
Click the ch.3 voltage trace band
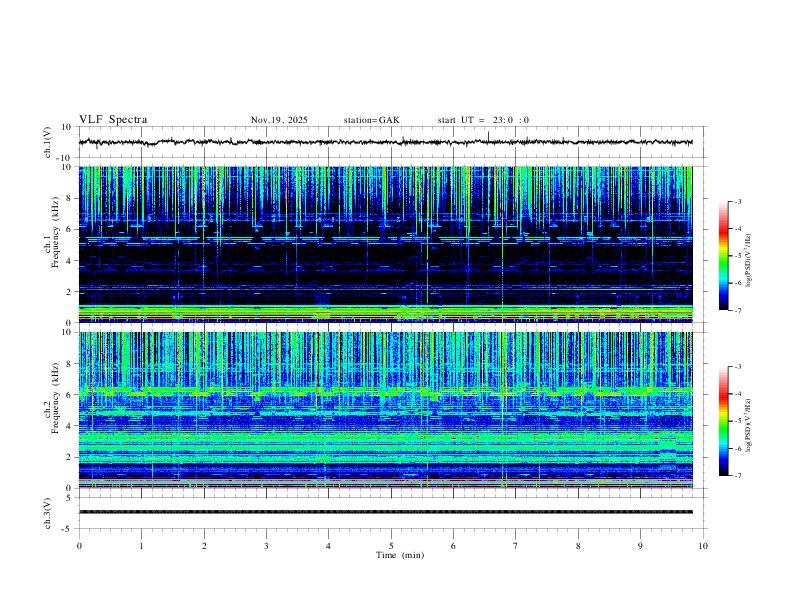(x=385, y=512)
